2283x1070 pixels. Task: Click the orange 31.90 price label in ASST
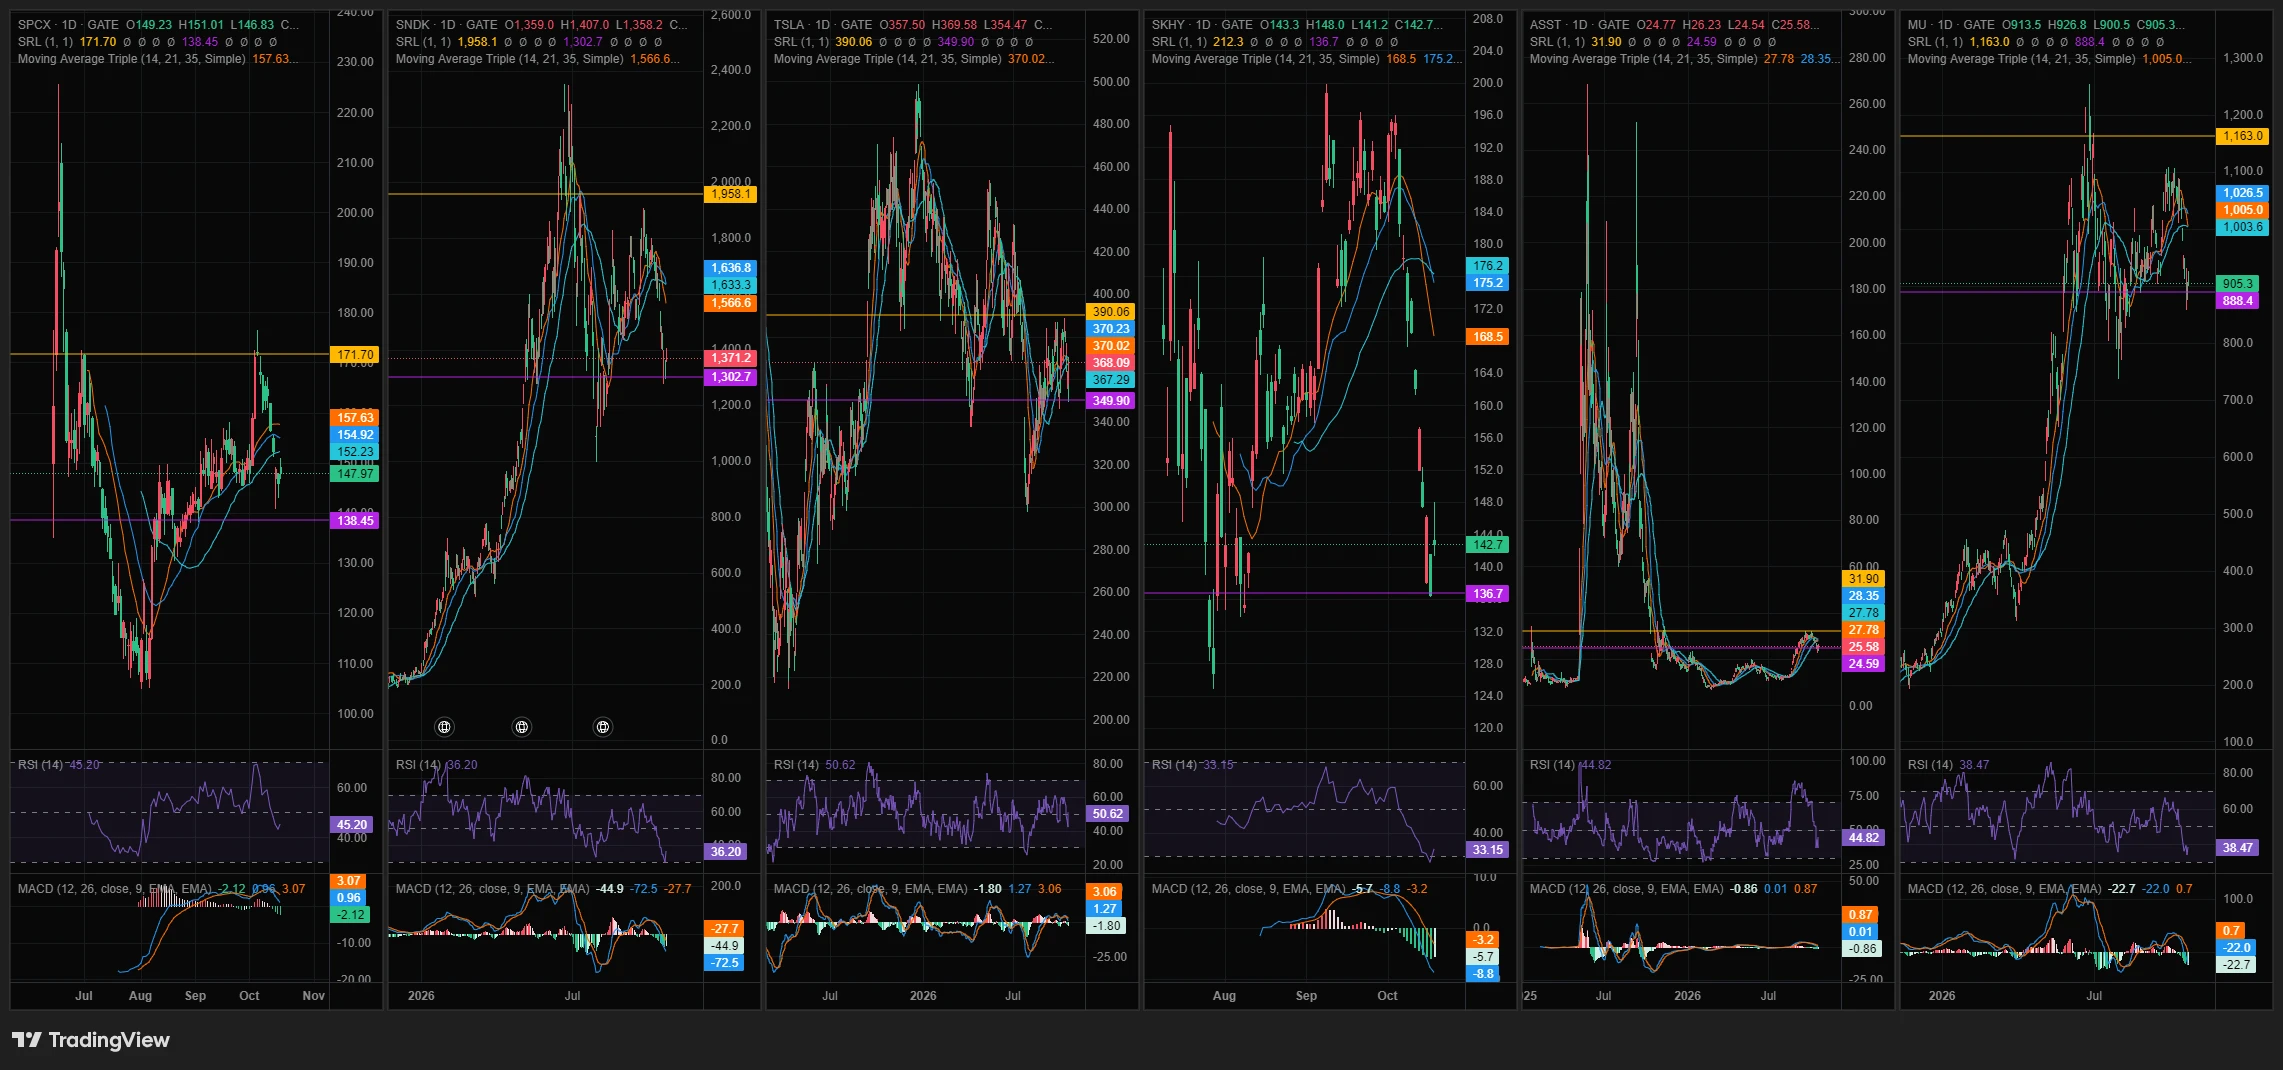tap(1863, 579)
